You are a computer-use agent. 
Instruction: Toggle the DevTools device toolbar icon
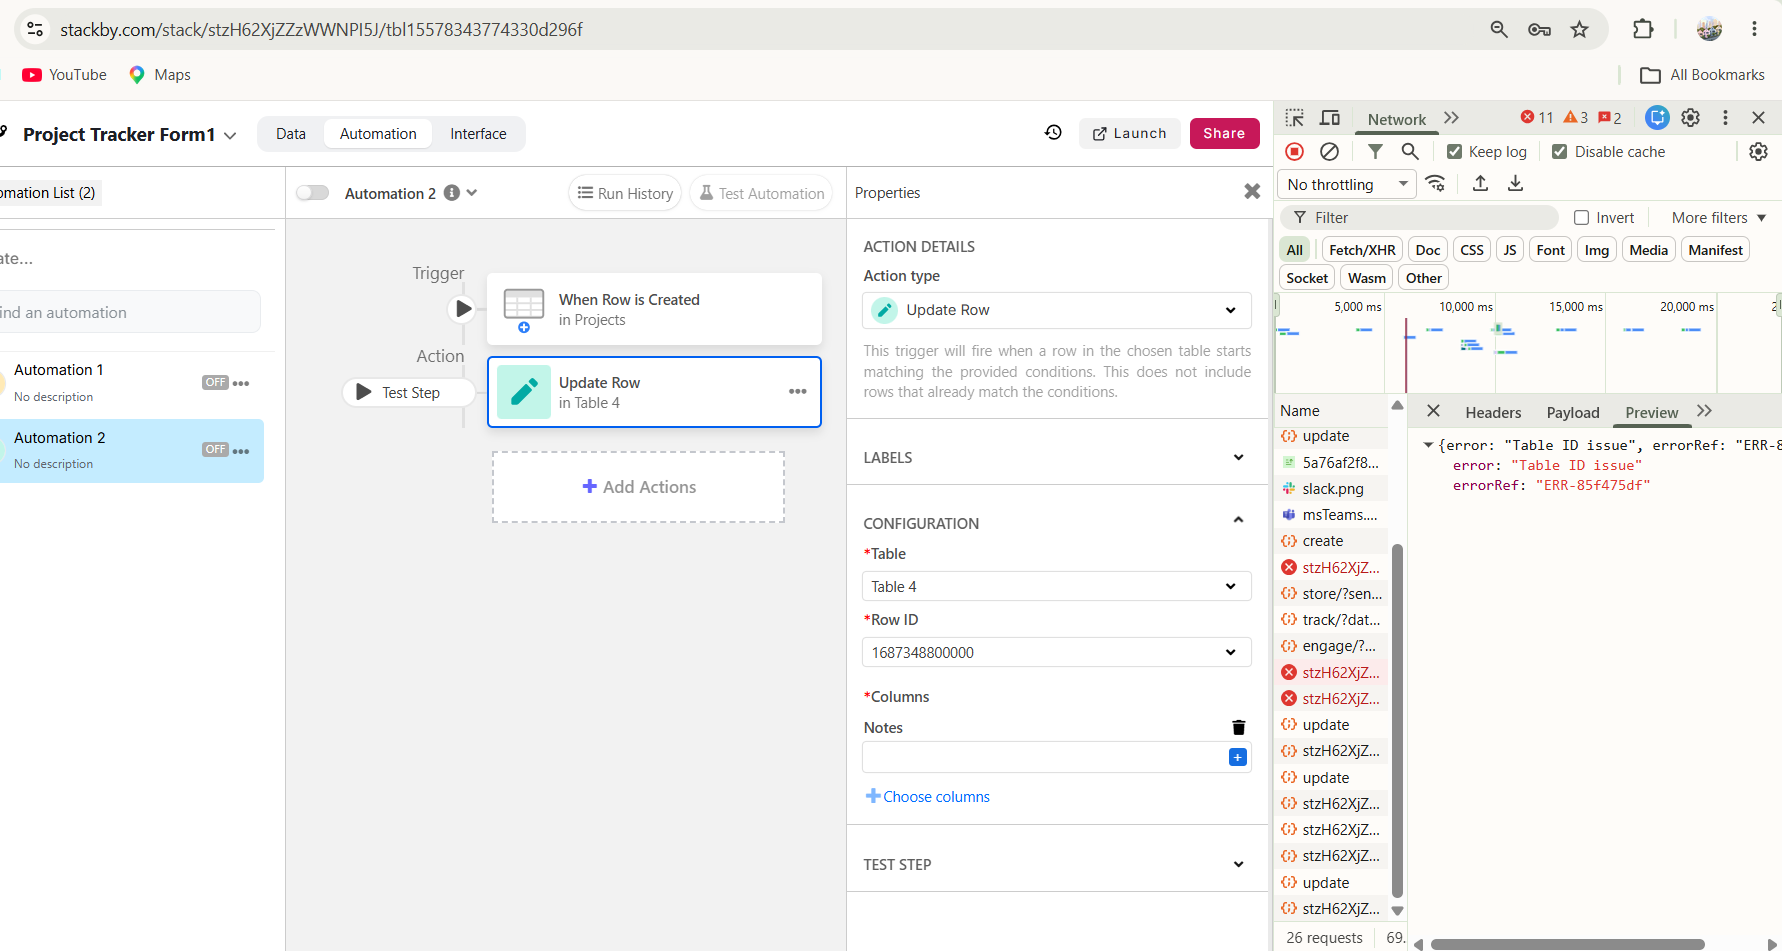[1330, 118]
